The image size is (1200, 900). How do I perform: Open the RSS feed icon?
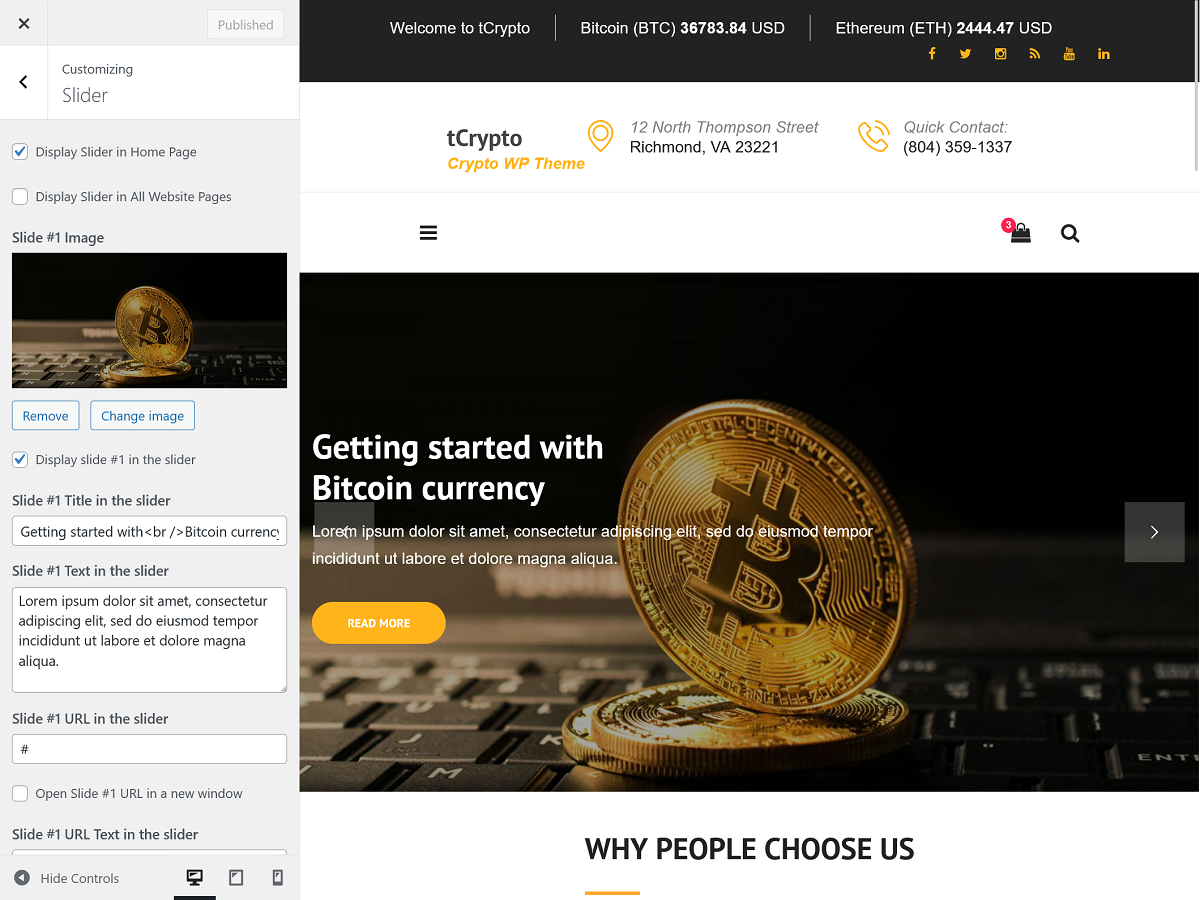click(1034, 54)
